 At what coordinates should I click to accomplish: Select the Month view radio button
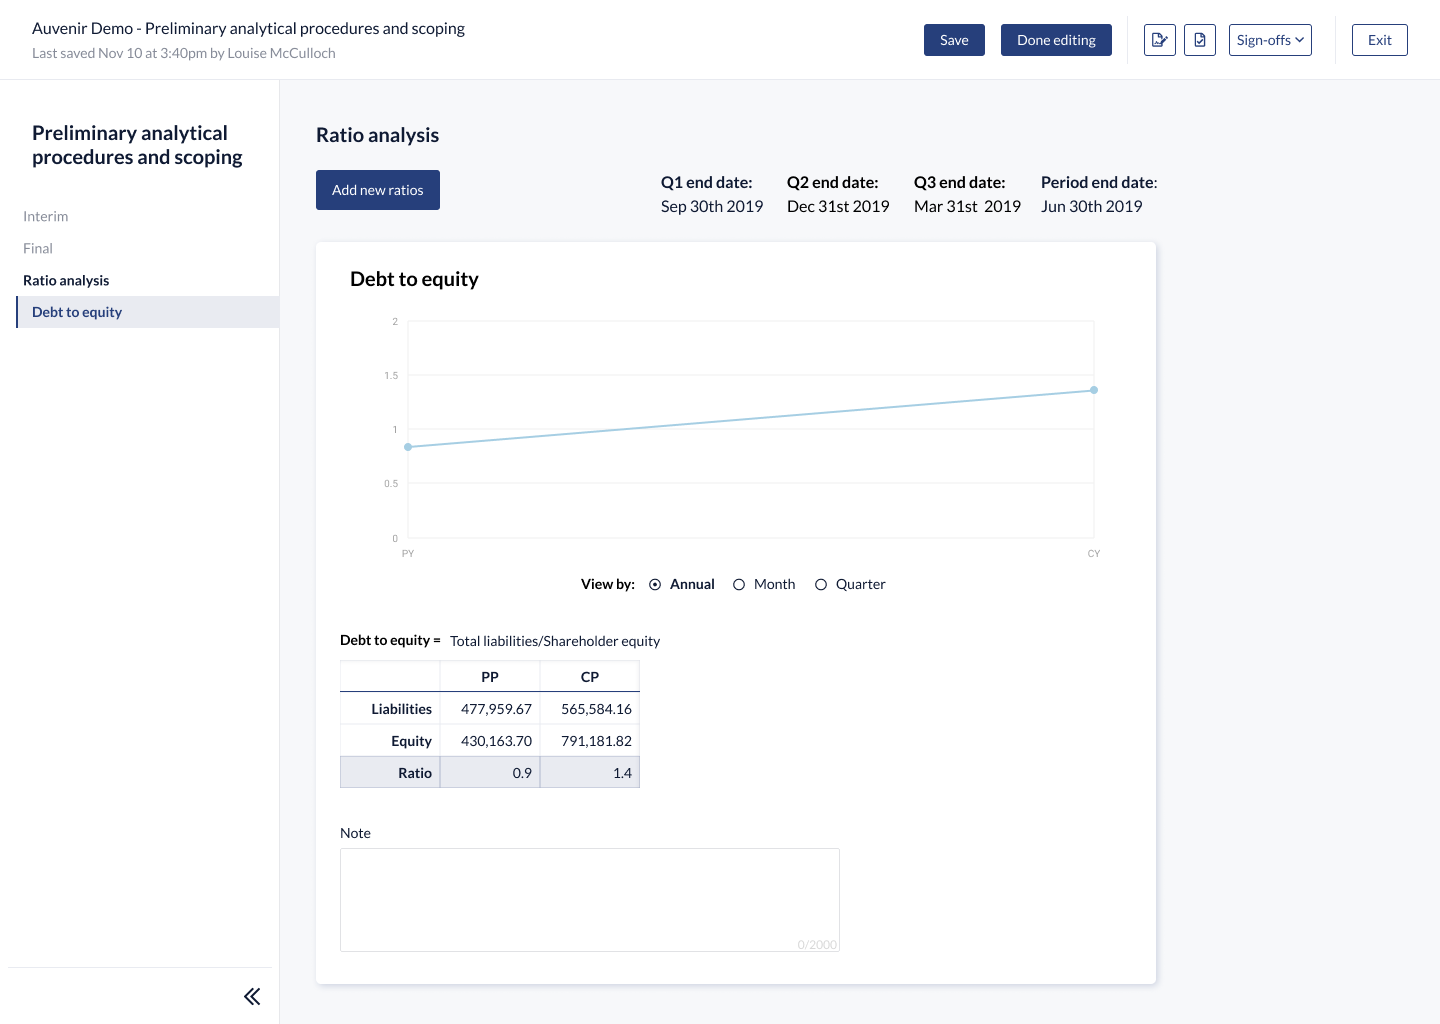739,585
